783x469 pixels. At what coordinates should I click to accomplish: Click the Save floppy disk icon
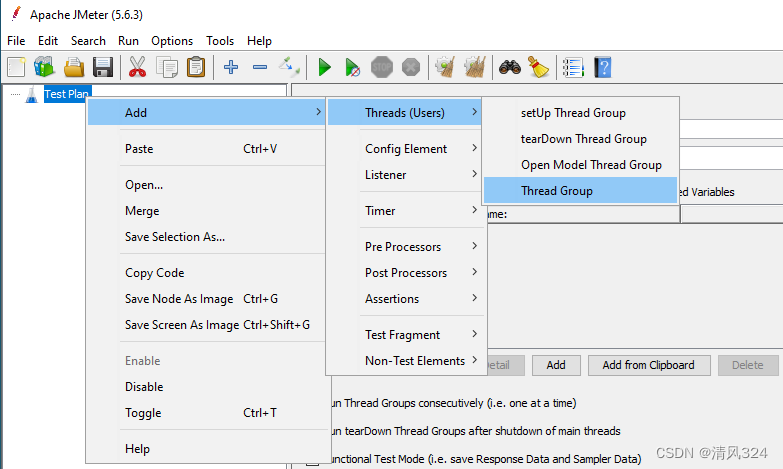pyautogui.click(x=103, y=67)
